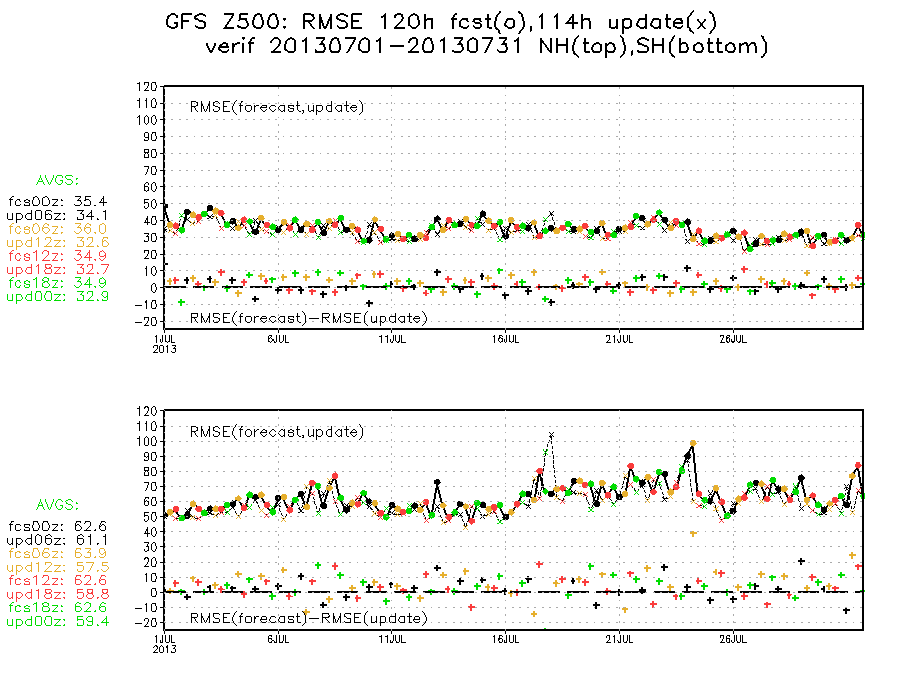Select 'upd18z: 32.7' in top legend
Image resolution: width=905 pixels, height=690 pixels.
point(58,269)
